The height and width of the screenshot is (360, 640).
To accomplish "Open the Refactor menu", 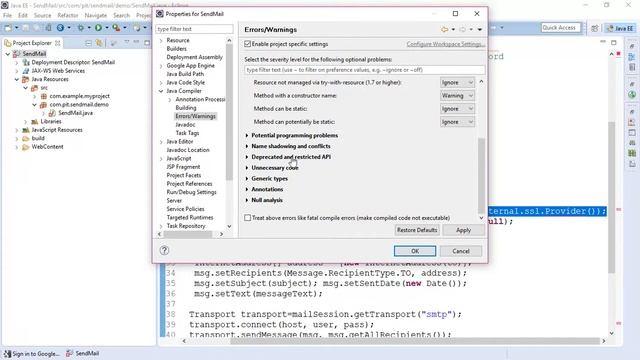I will 68,15.
